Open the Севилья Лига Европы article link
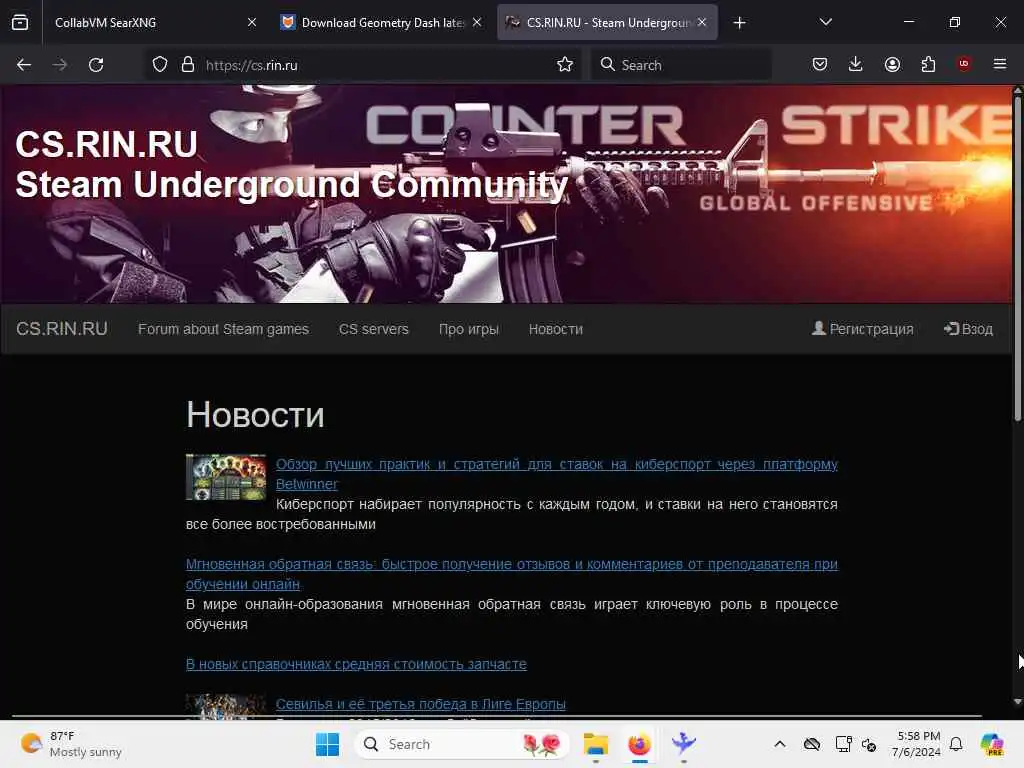 (421, 704)
